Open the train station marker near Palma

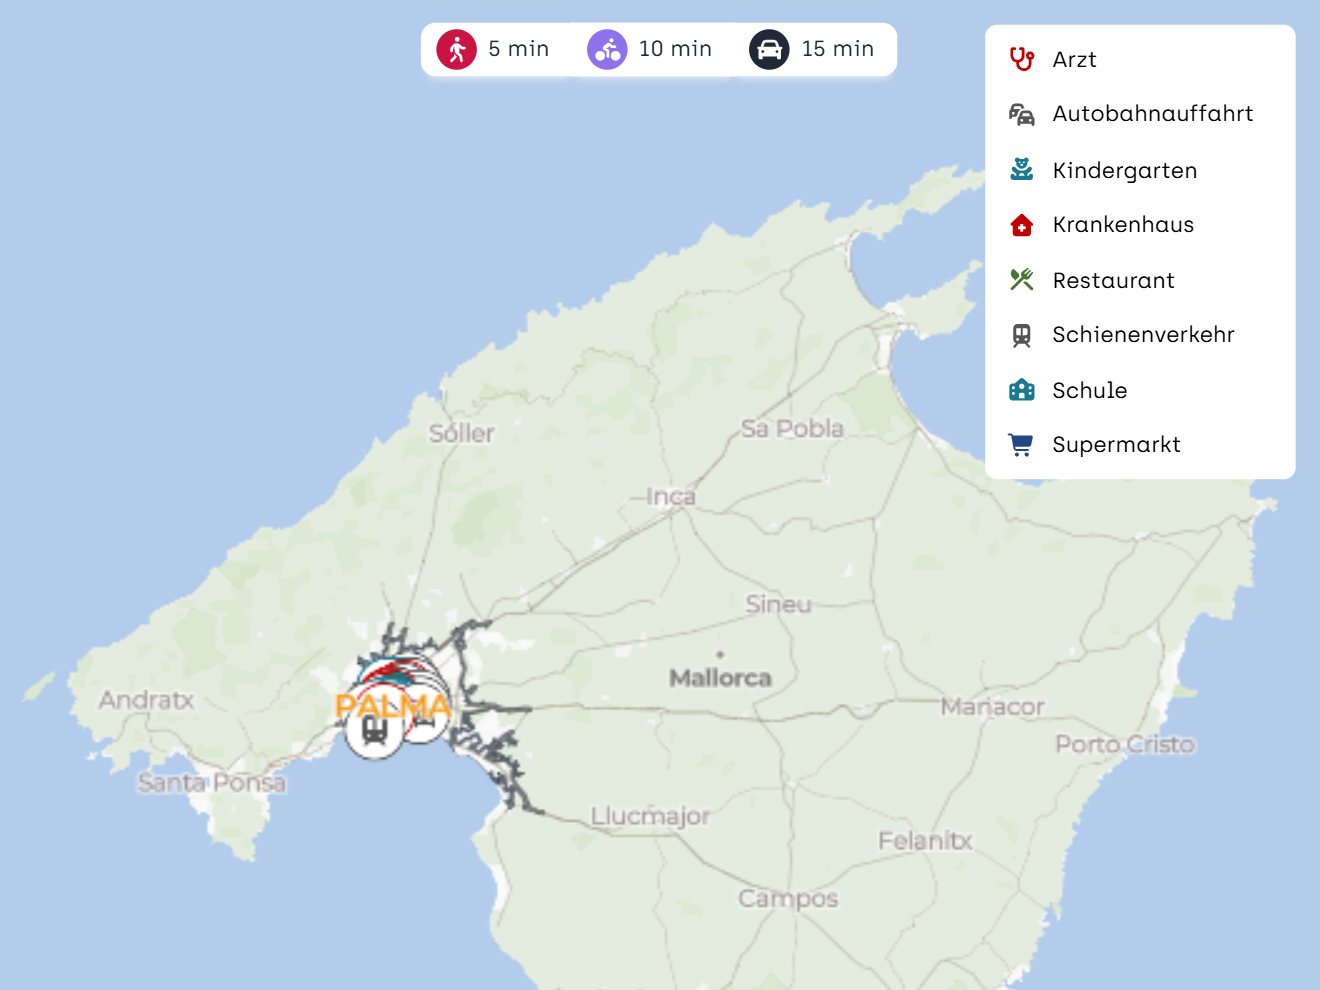click(375, 732)
